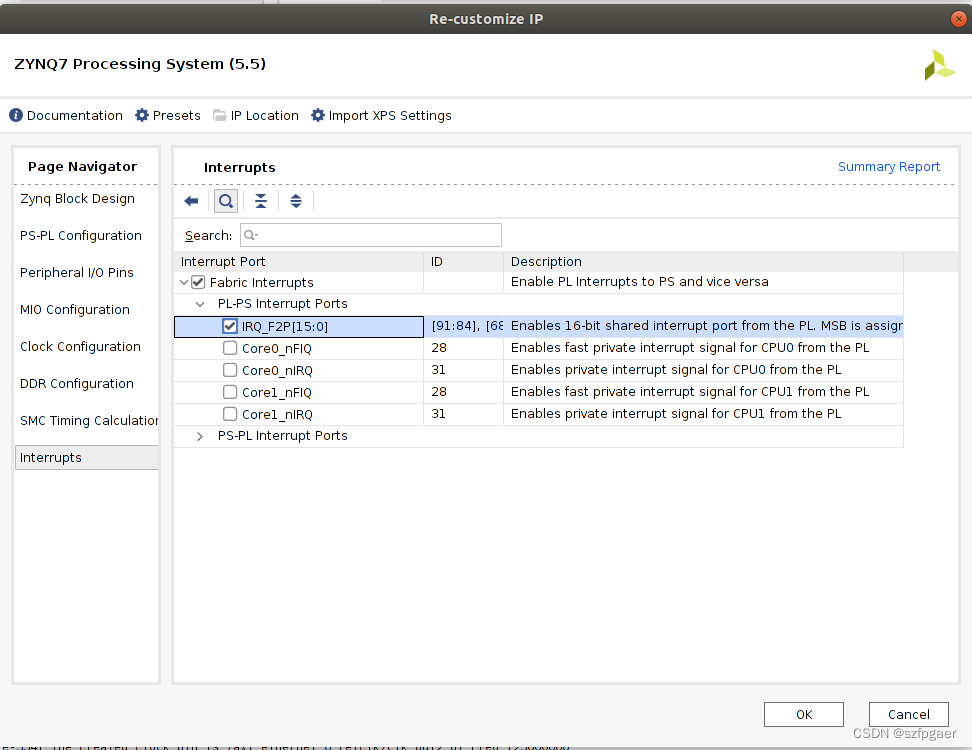This screenshot has width=972, height=750.
Task: Click the Interrupt Port column header
Action: pyautogui.click(x=299, y=262)
